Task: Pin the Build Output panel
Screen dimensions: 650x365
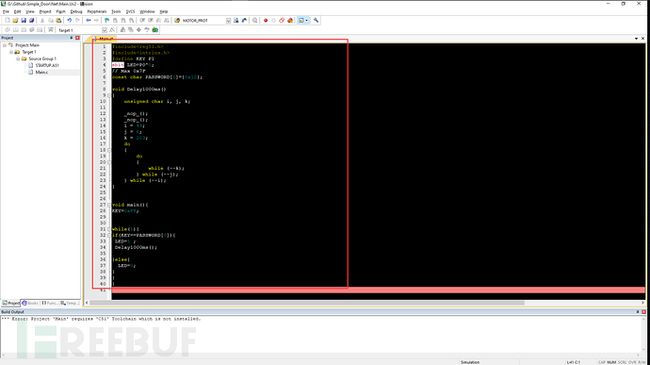Action: [x=638, y=312]
